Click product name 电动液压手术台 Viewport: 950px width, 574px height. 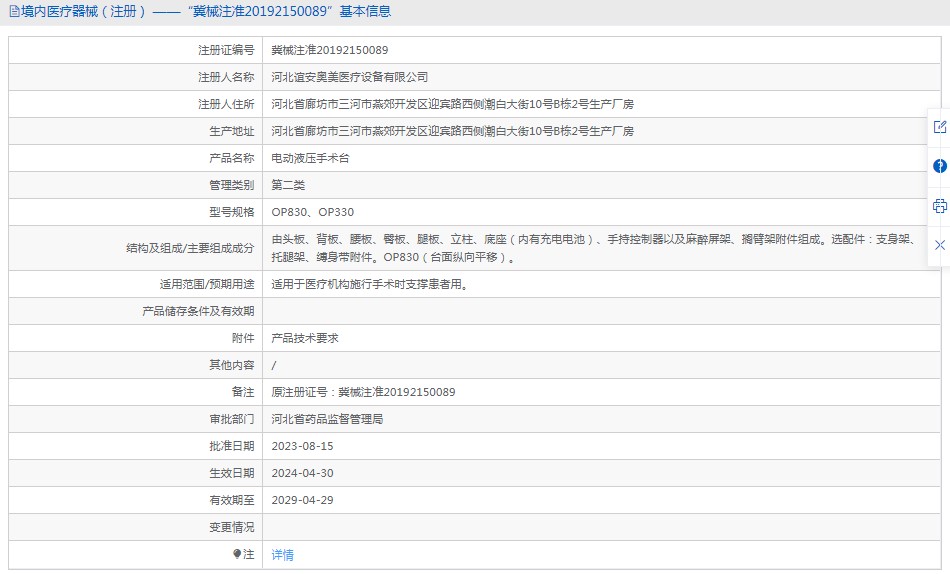pyautogui.click(x=310, y=158)
